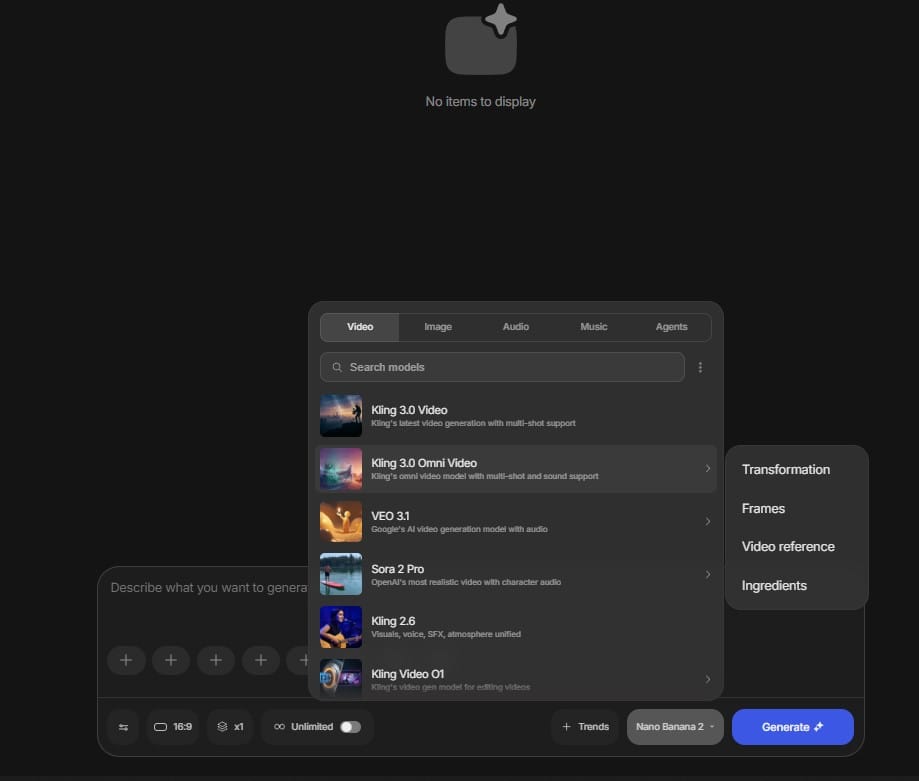The width and height of the screenshot is (919, 781).
Task: Click the x1 batch count layers icon
Action: tap(222, 727)
